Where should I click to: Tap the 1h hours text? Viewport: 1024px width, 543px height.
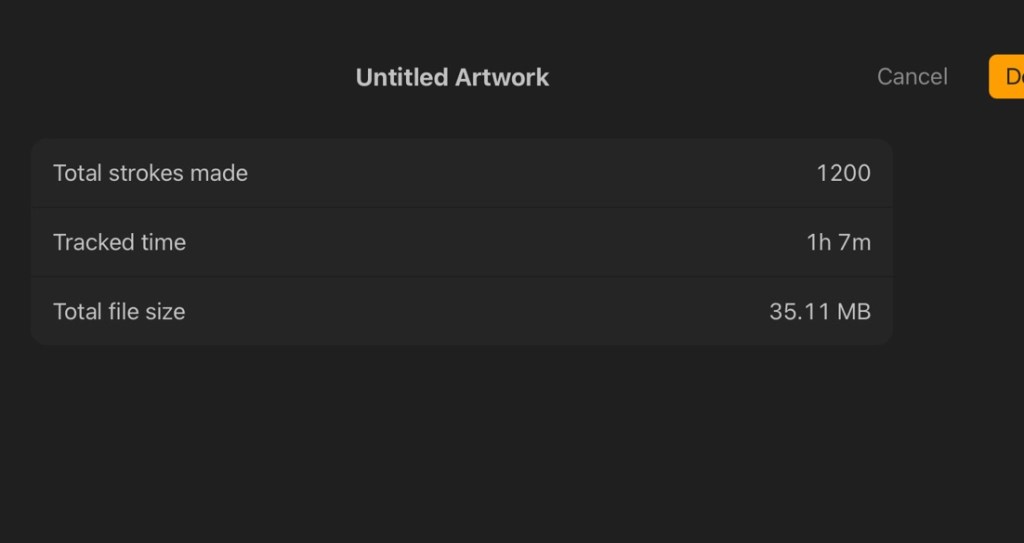(819, 242)
